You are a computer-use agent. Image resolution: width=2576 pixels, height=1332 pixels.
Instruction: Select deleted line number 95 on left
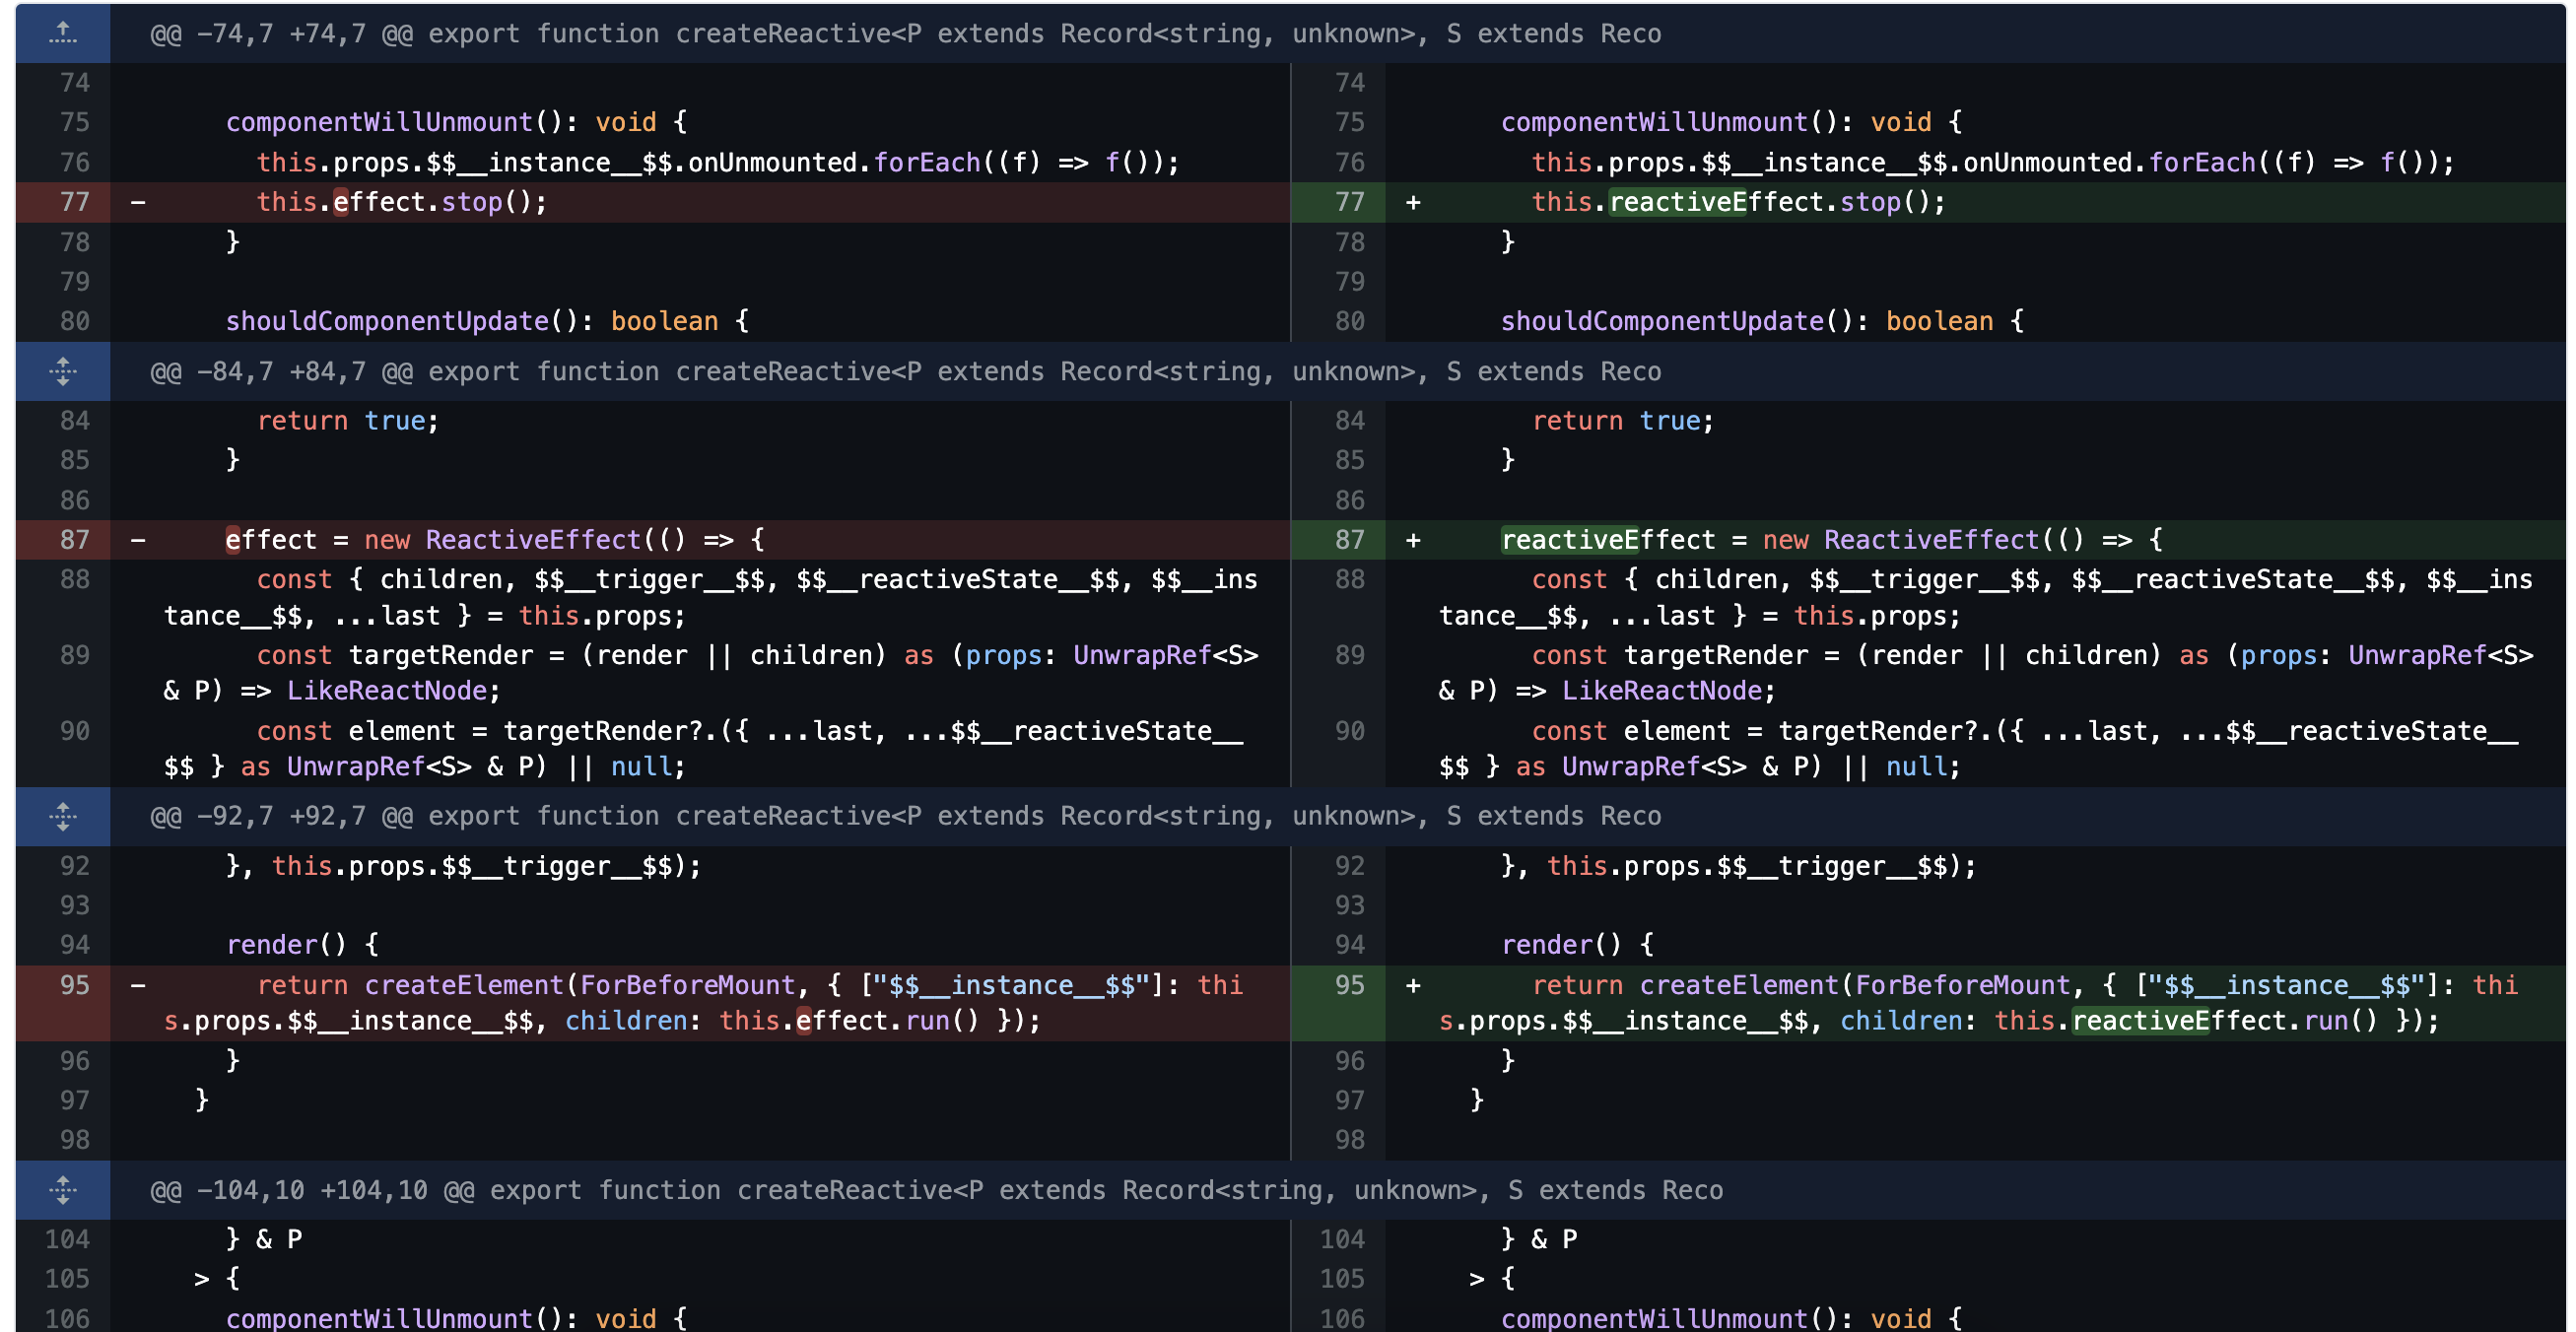point(74,985)
